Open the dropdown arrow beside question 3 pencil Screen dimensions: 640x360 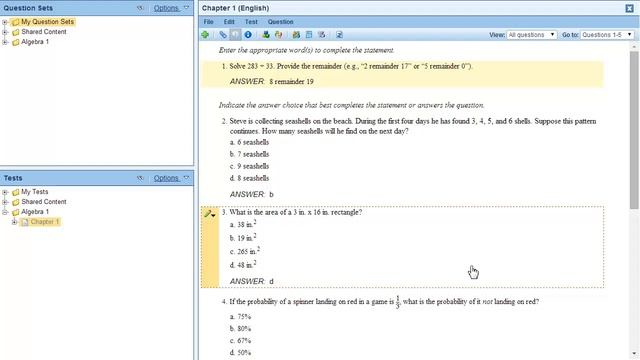pos(213,215)
